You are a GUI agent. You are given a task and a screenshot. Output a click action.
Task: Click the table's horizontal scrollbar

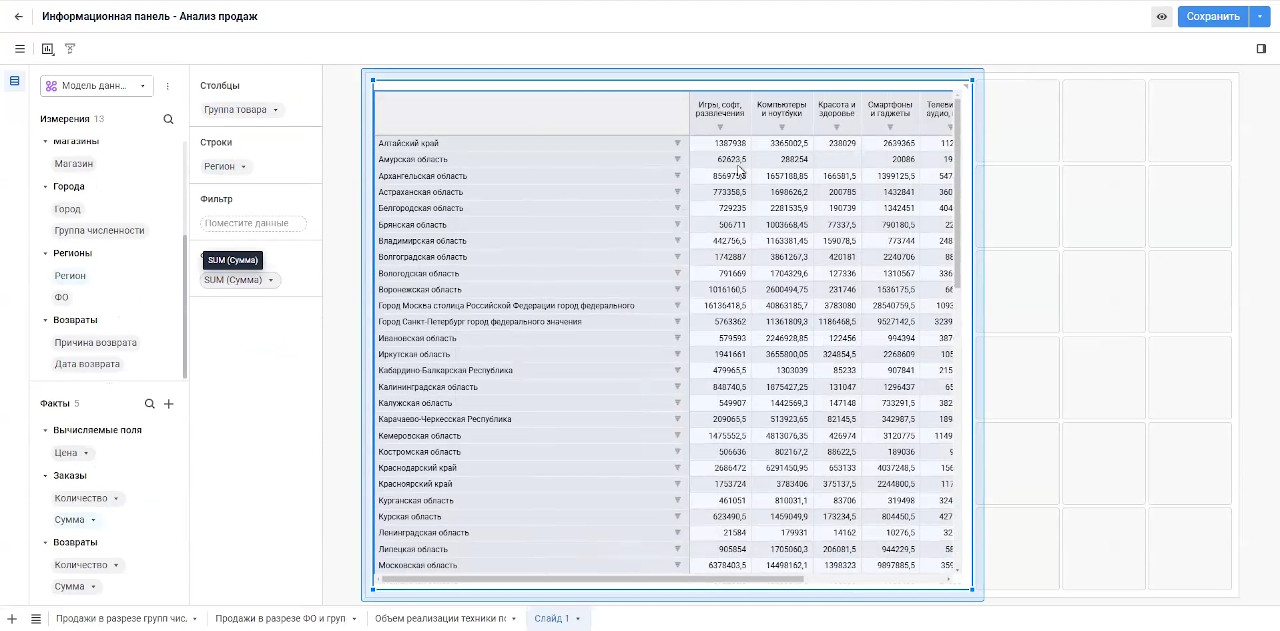592,579
